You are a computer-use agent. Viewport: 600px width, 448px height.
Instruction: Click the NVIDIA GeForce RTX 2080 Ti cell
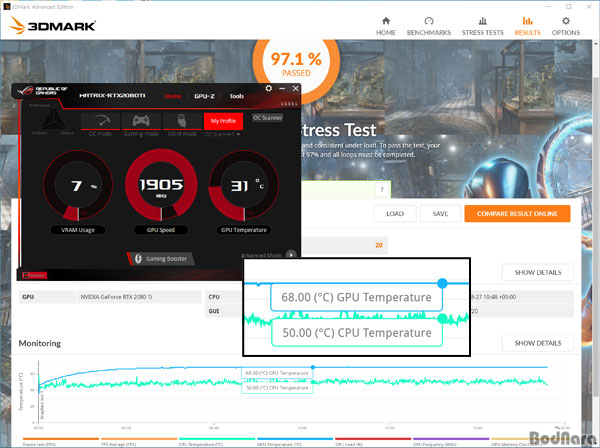(139, 297)
